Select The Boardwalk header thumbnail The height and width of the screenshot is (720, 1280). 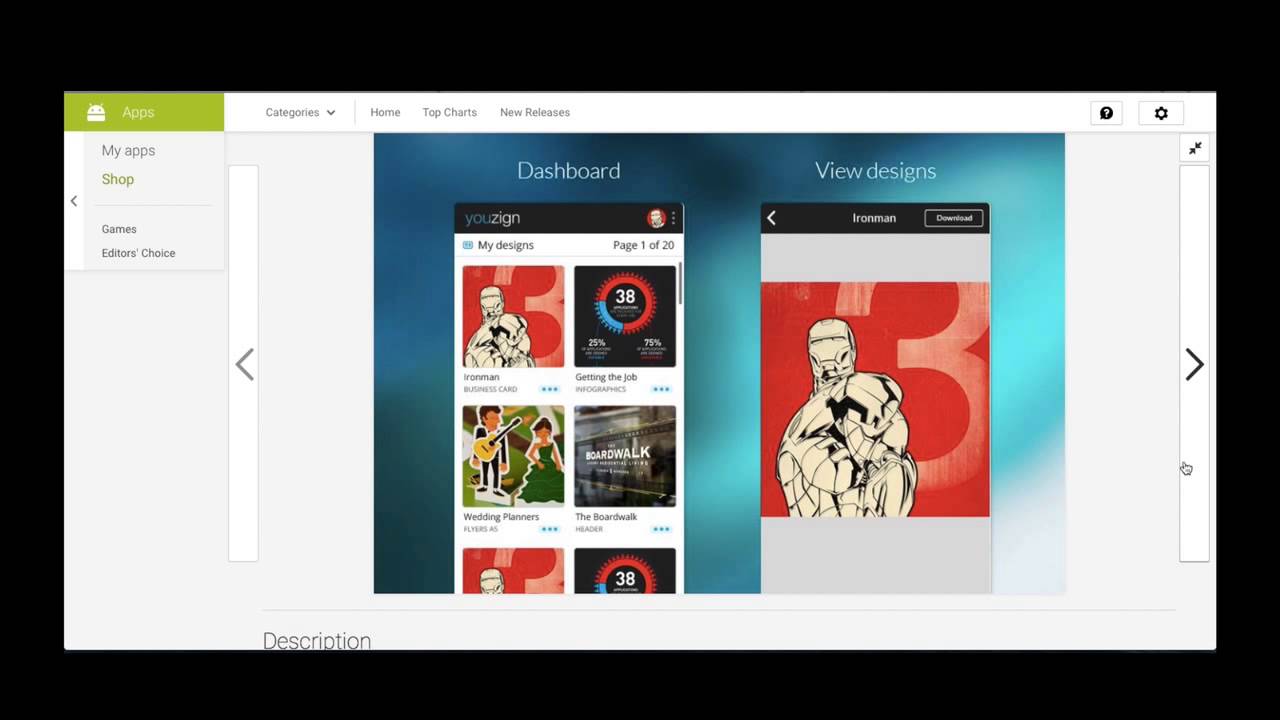pyautogui.click(x=625, y=456)
